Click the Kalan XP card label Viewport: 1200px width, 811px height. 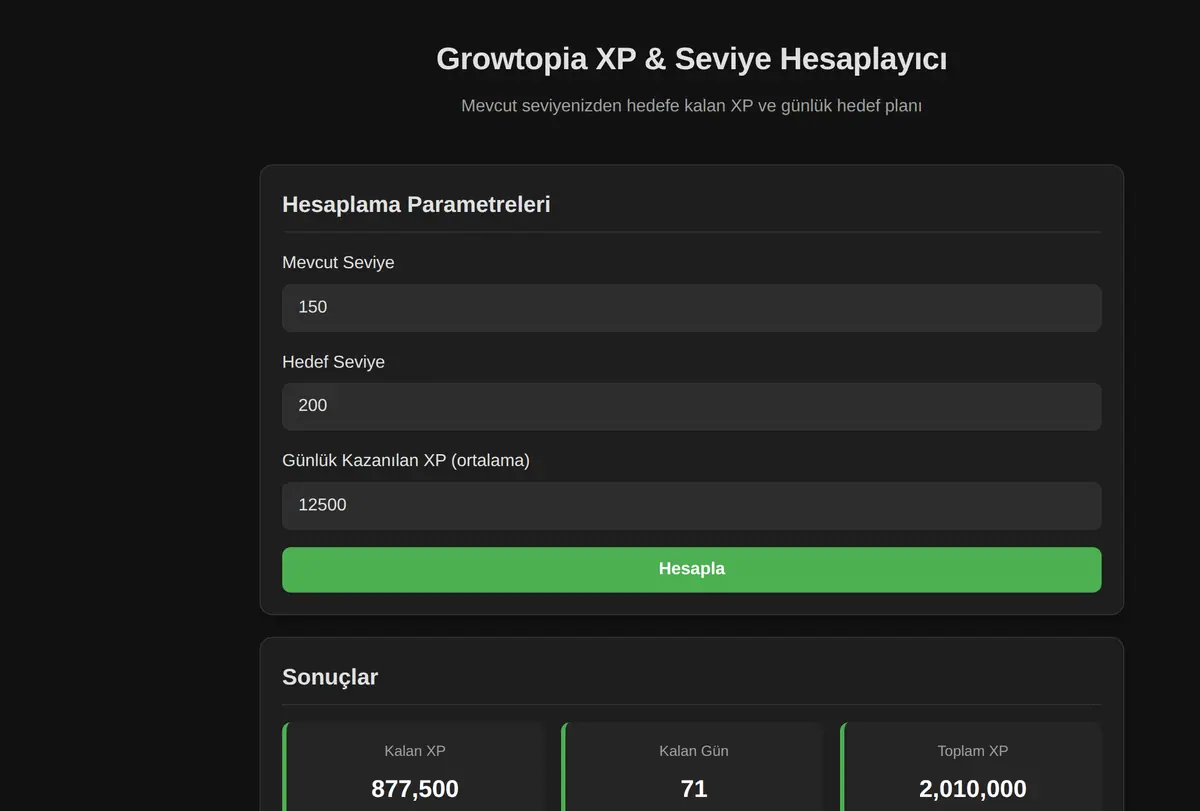[415, 751]
